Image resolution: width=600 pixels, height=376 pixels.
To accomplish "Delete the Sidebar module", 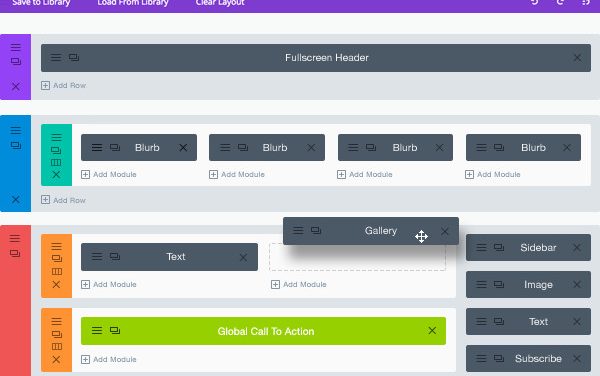I will [577, 247].
